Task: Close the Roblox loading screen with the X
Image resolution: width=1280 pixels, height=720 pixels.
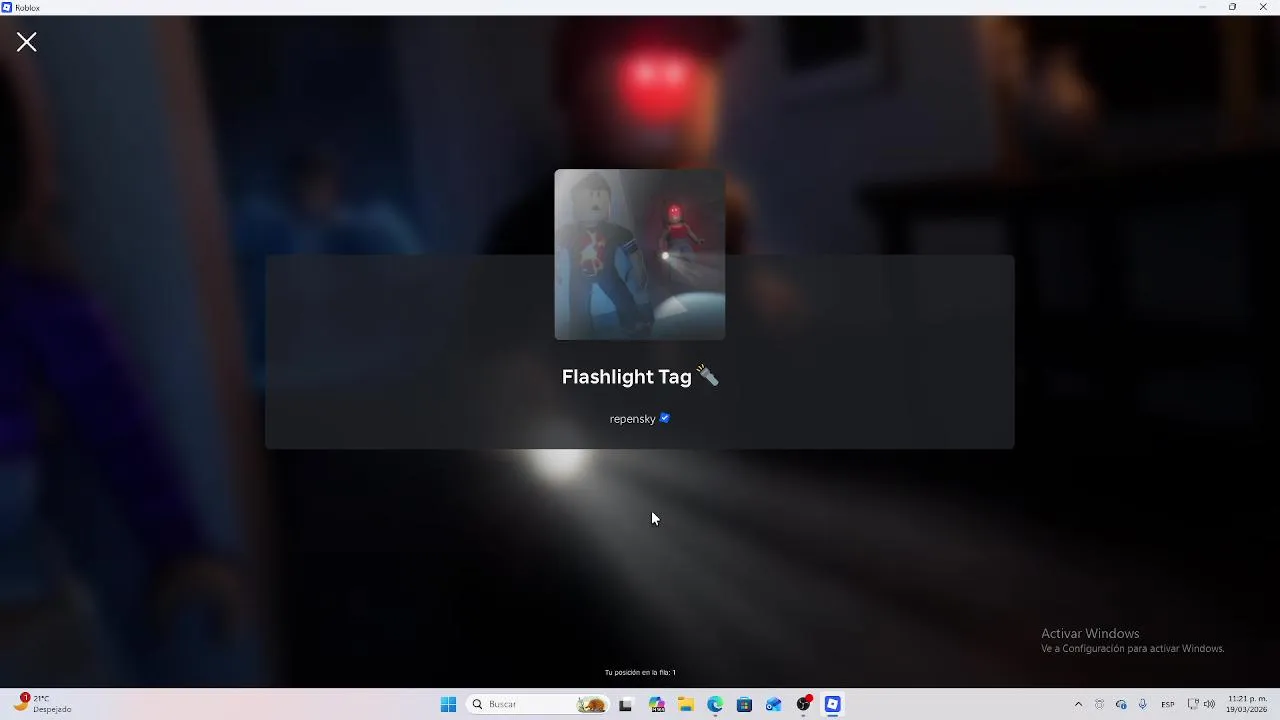Action: point(26,42)
